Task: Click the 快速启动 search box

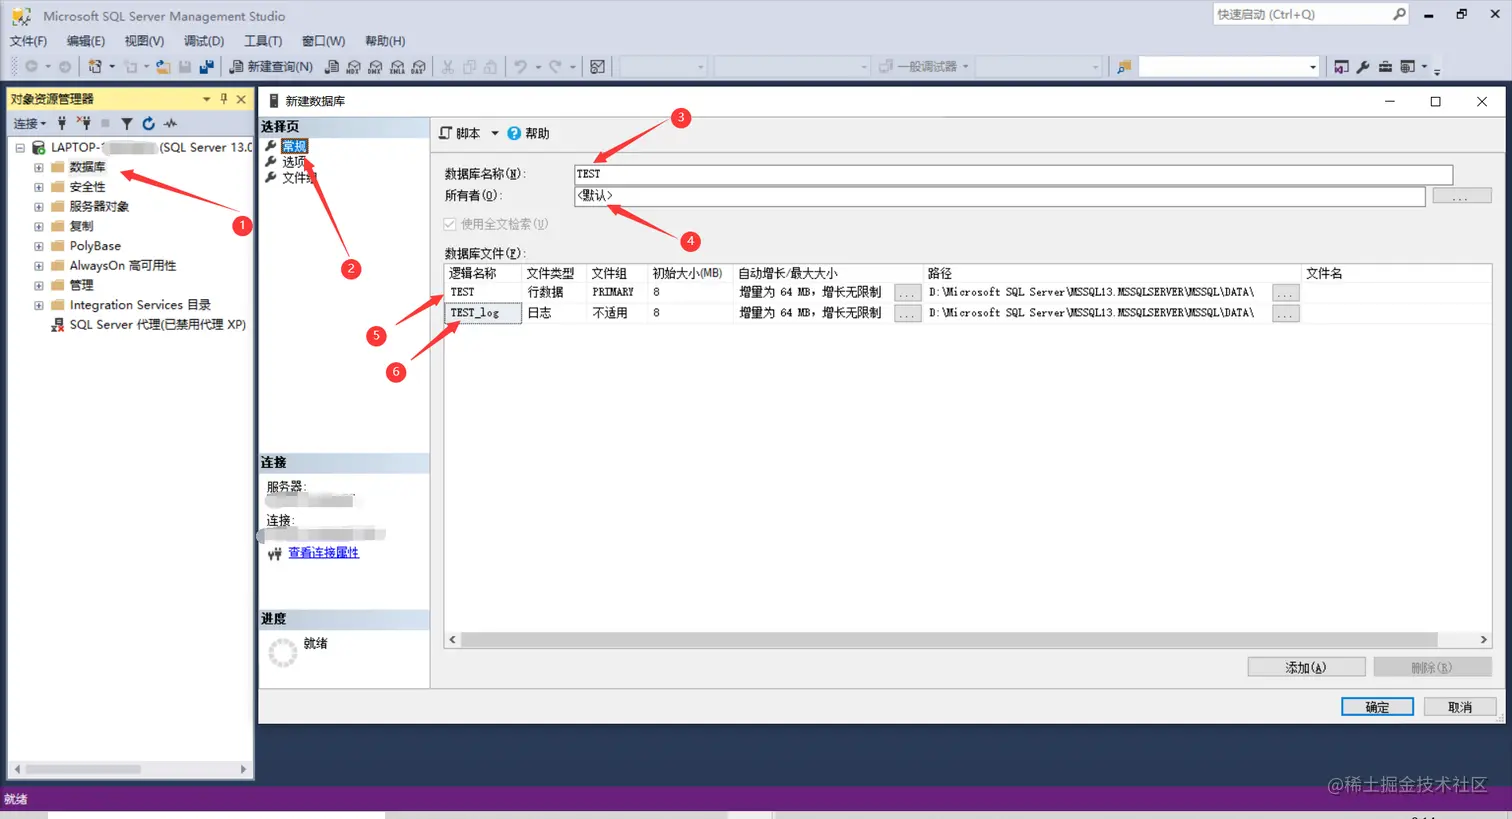Action: tap(1311, 14)
